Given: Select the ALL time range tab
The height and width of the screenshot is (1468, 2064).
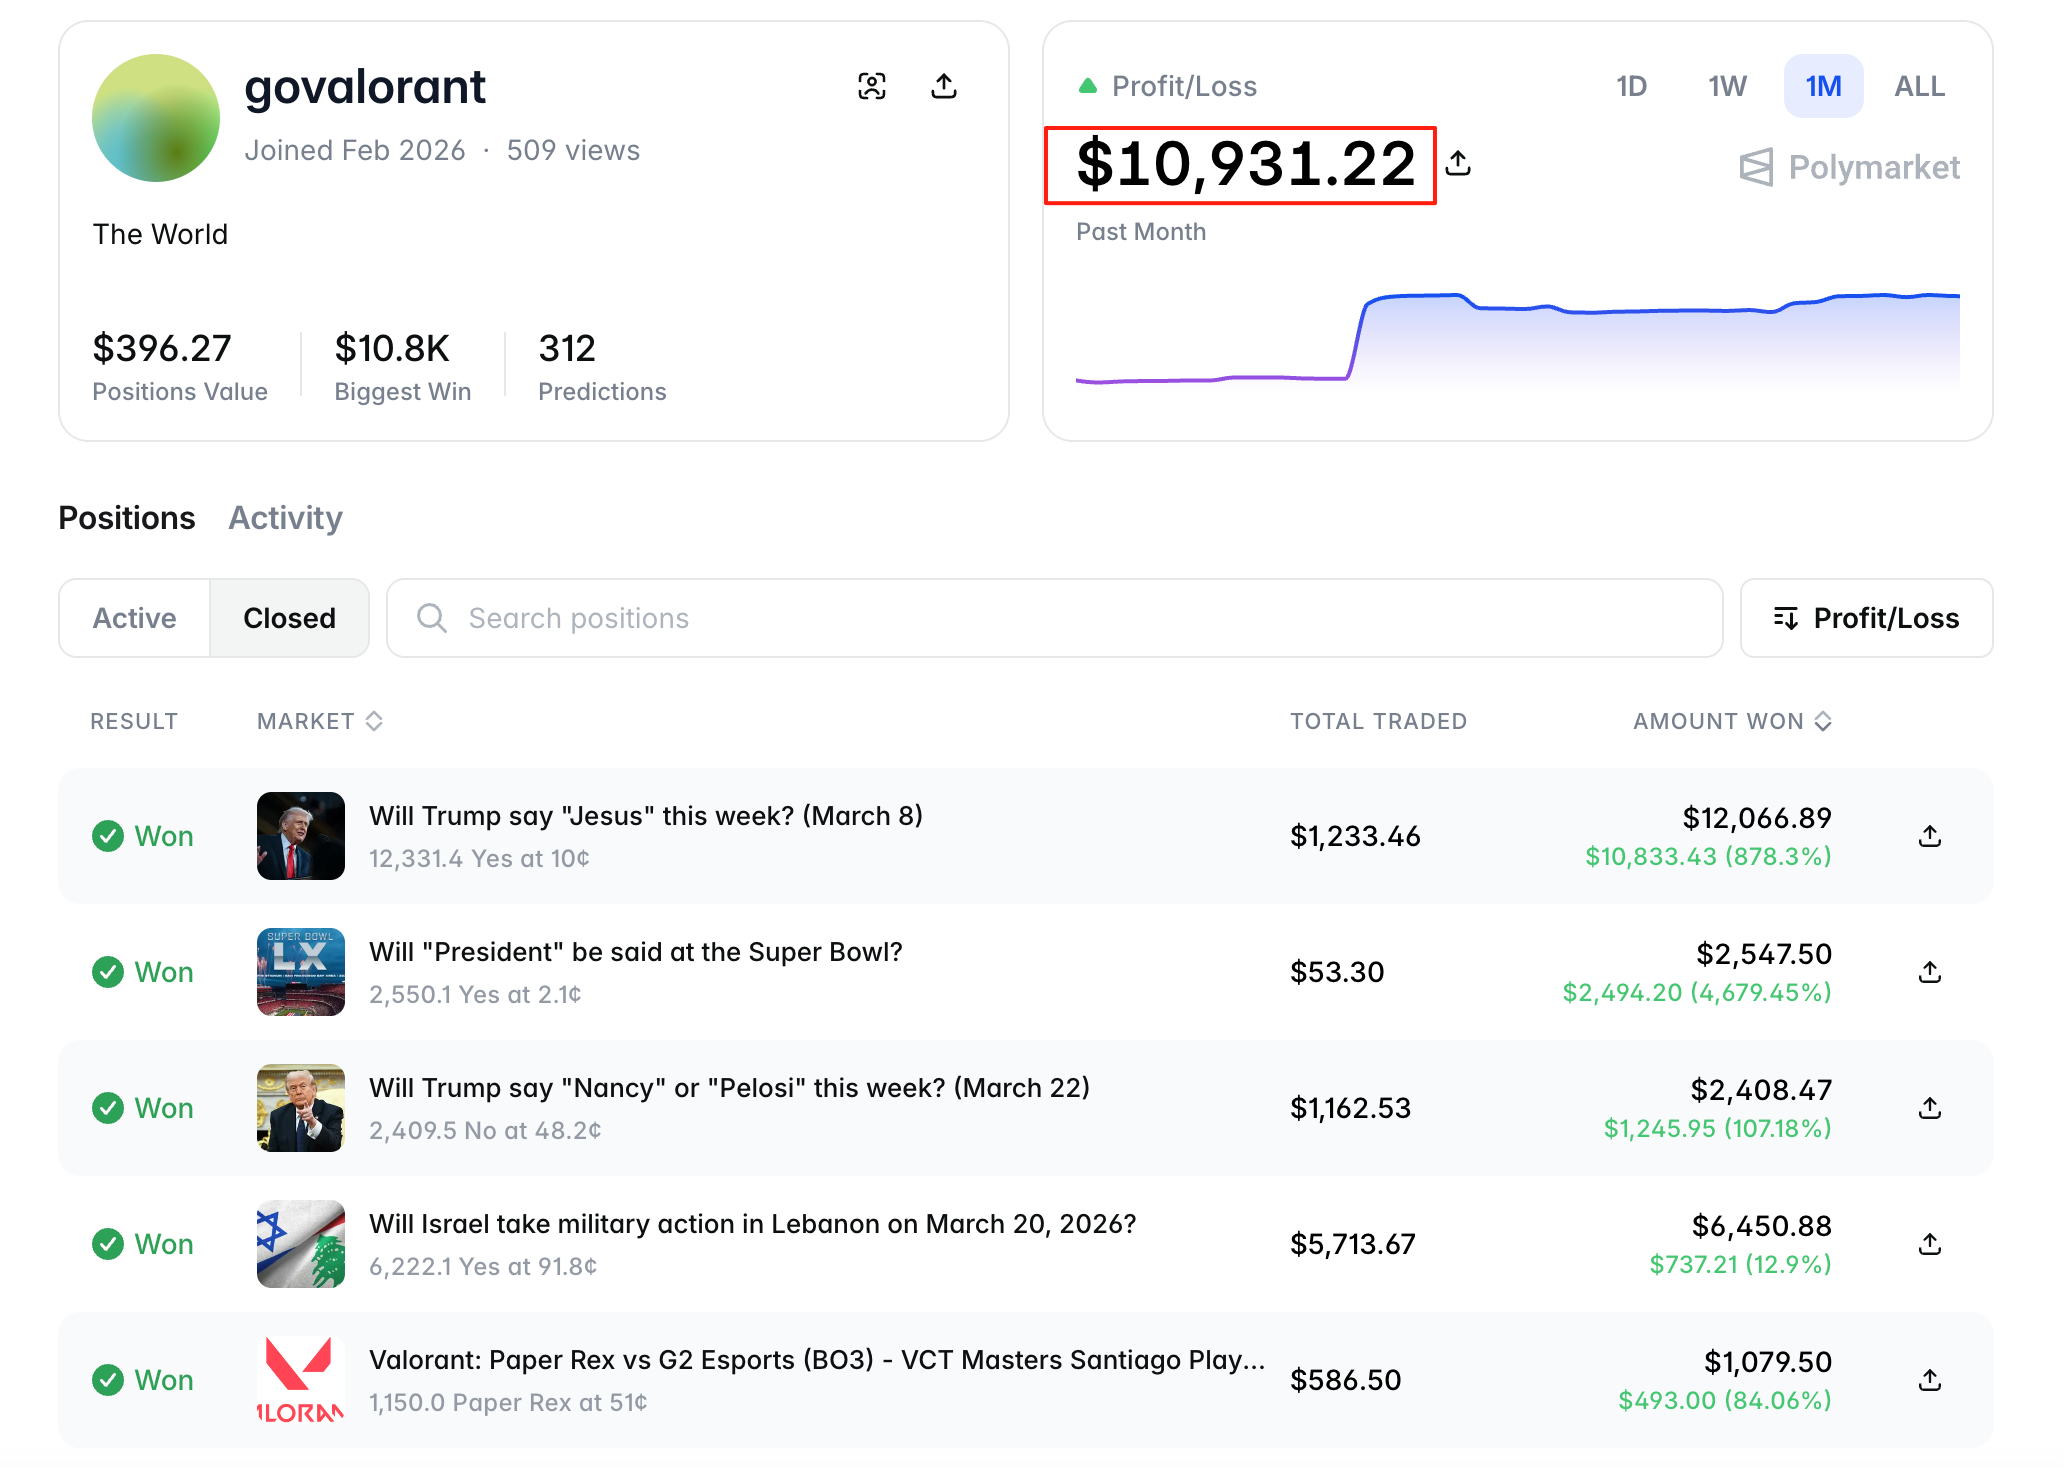Looking at the screenshot, I should point(1918,87).
